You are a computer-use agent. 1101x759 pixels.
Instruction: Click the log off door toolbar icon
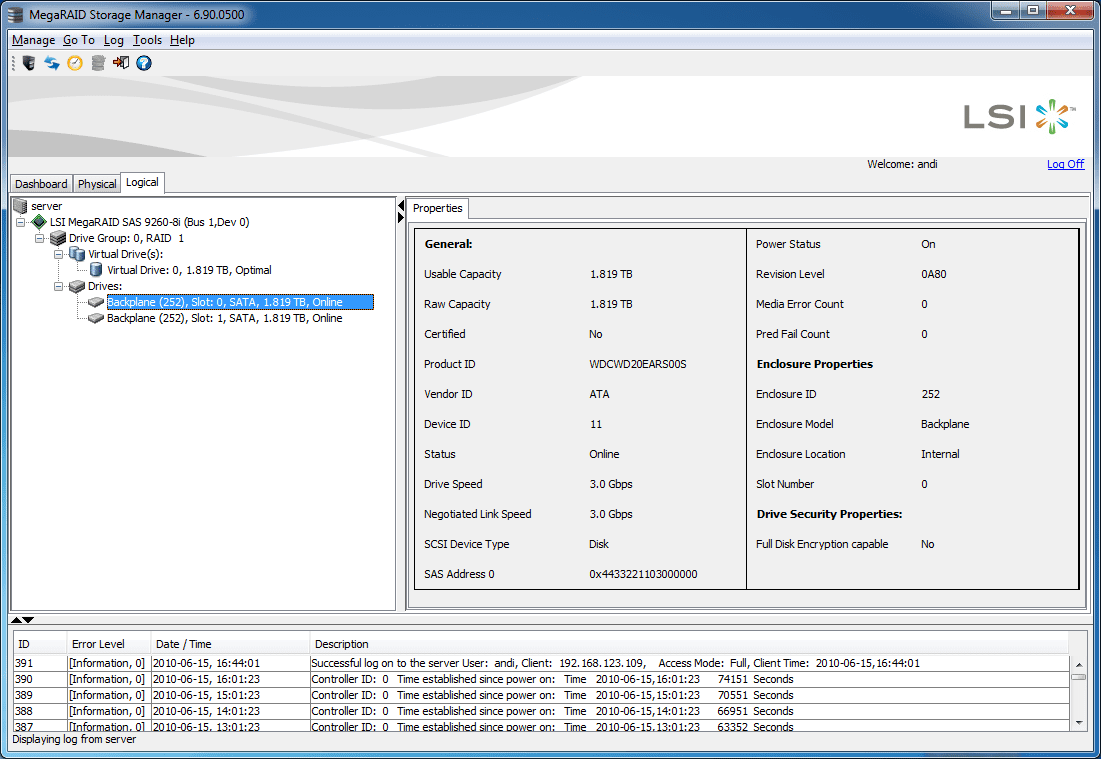(121, 63)
